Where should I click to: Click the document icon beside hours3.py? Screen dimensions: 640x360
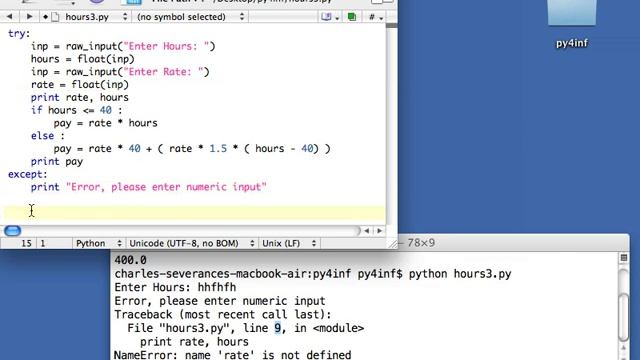tap(56, 17)
